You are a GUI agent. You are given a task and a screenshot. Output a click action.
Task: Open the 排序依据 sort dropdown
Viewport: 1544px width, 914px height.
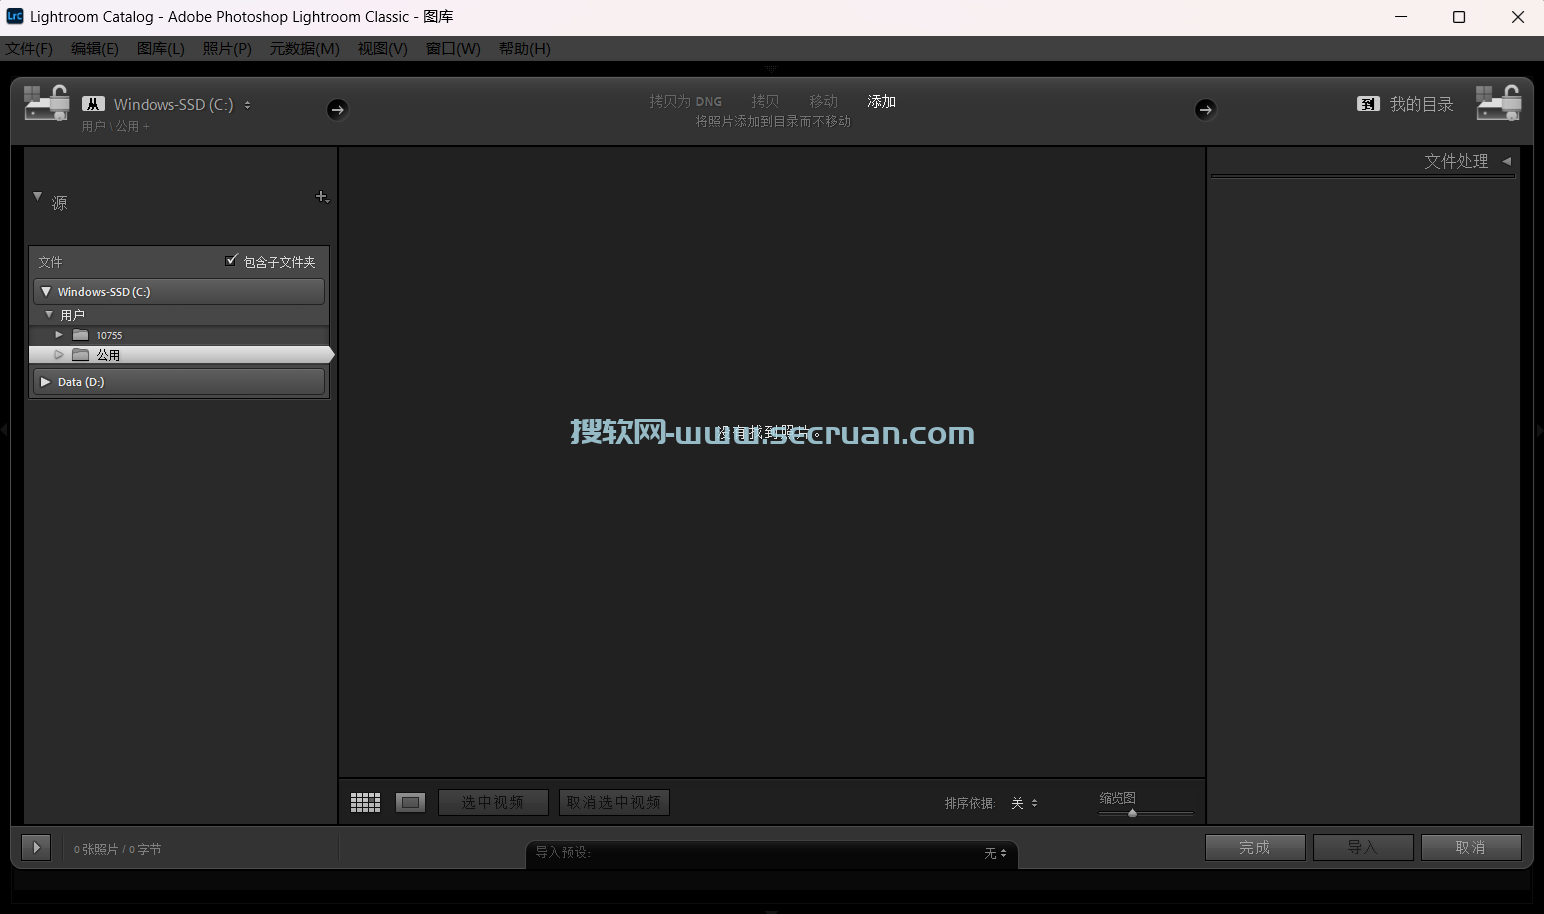pyautogui.click(x=1024, y=803)
